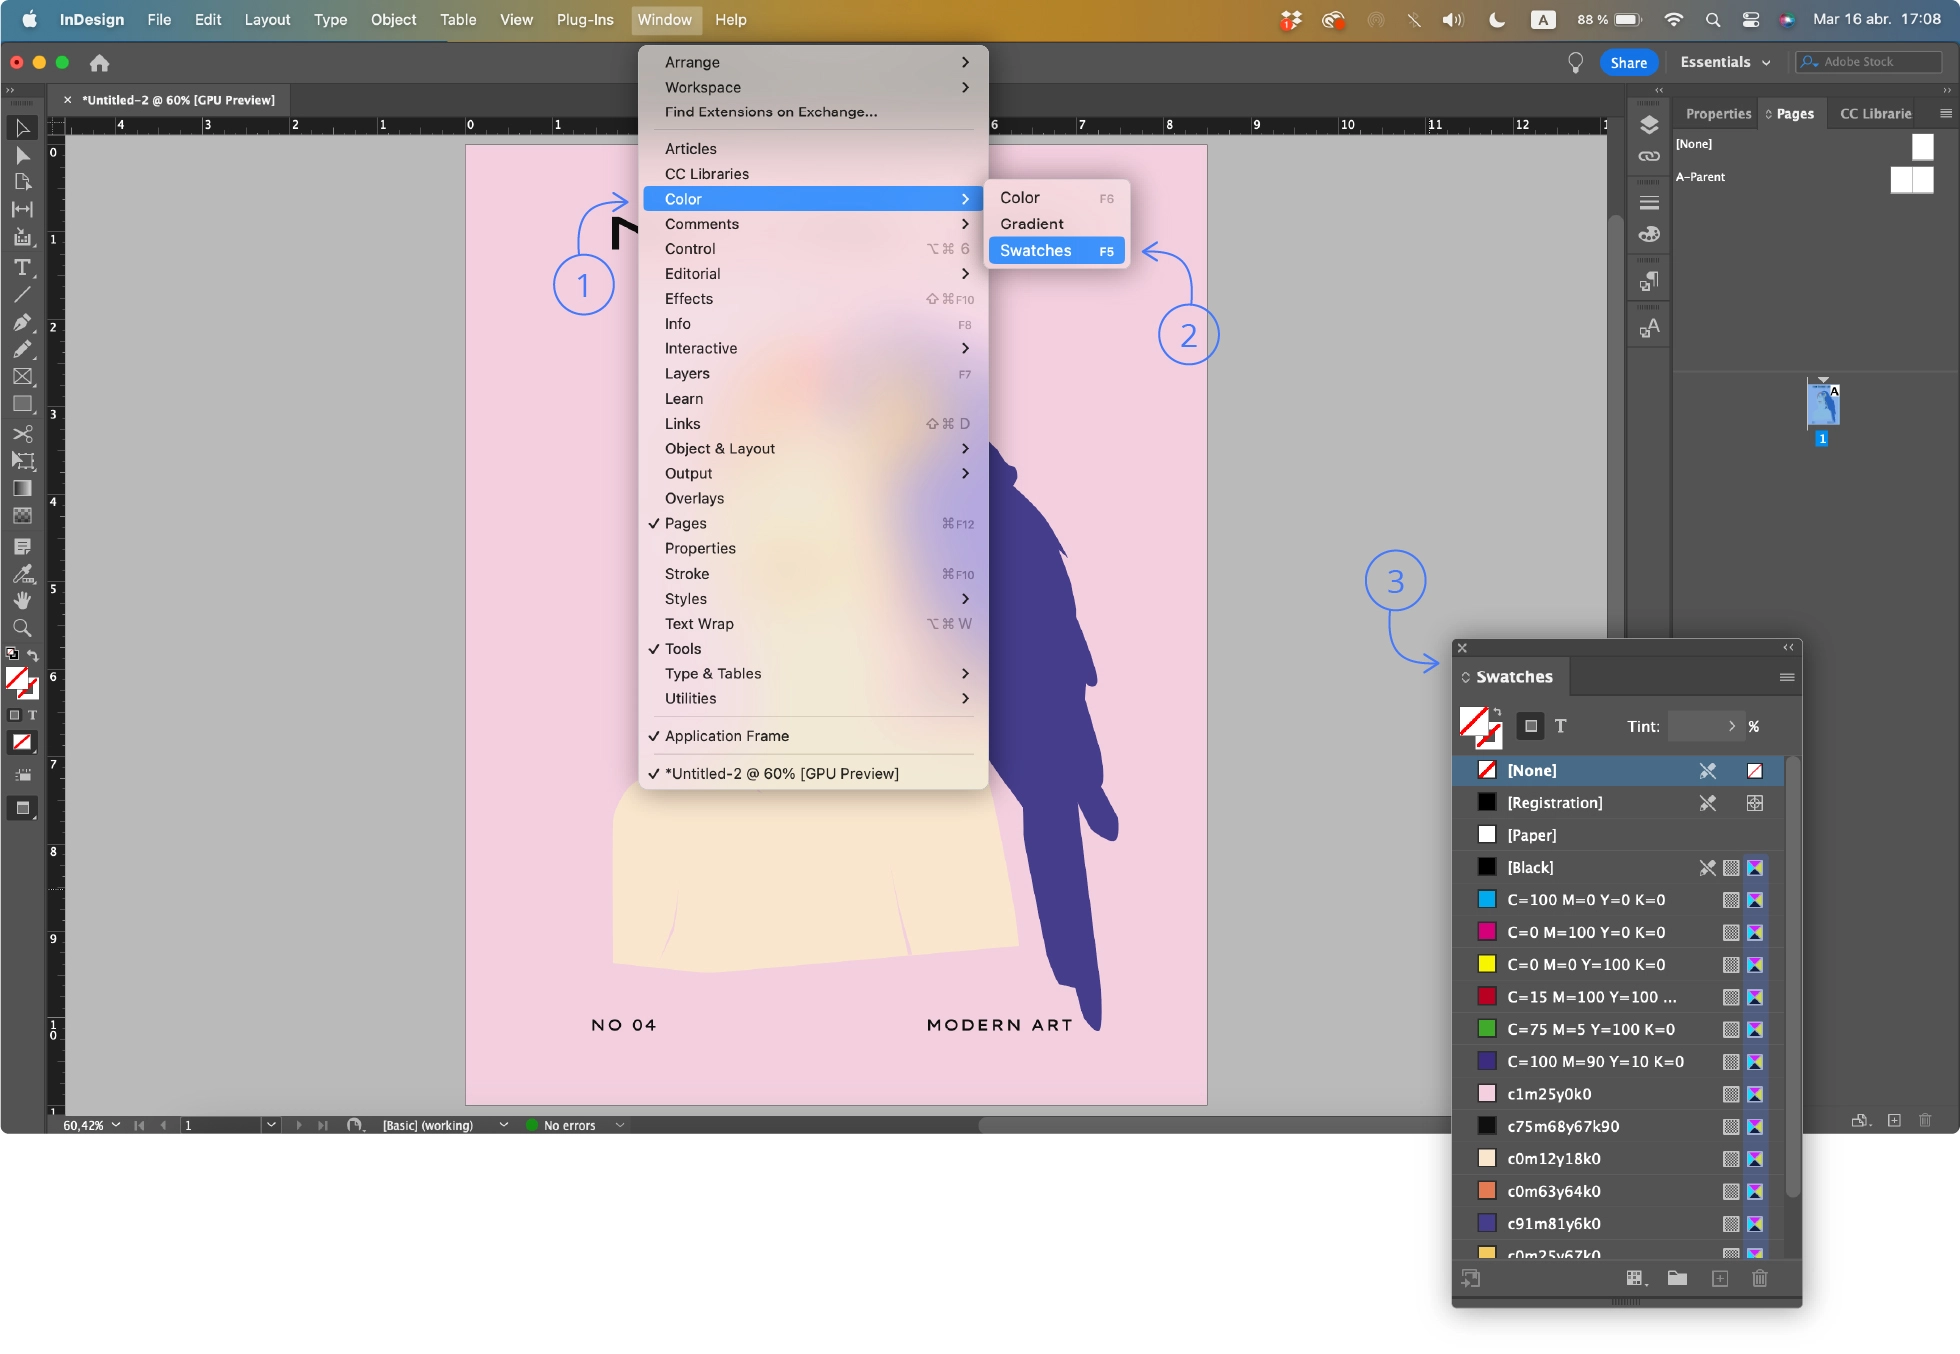Select the Line tool

click(x=22, y=295)
